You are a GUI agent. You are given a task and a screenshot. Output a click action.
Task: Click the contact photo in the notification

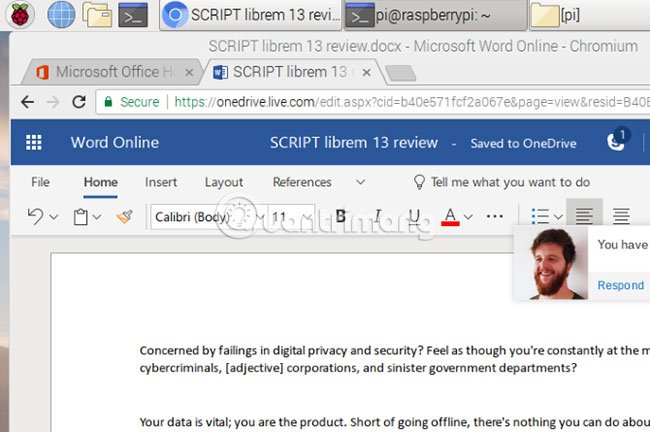pos(553,263)
